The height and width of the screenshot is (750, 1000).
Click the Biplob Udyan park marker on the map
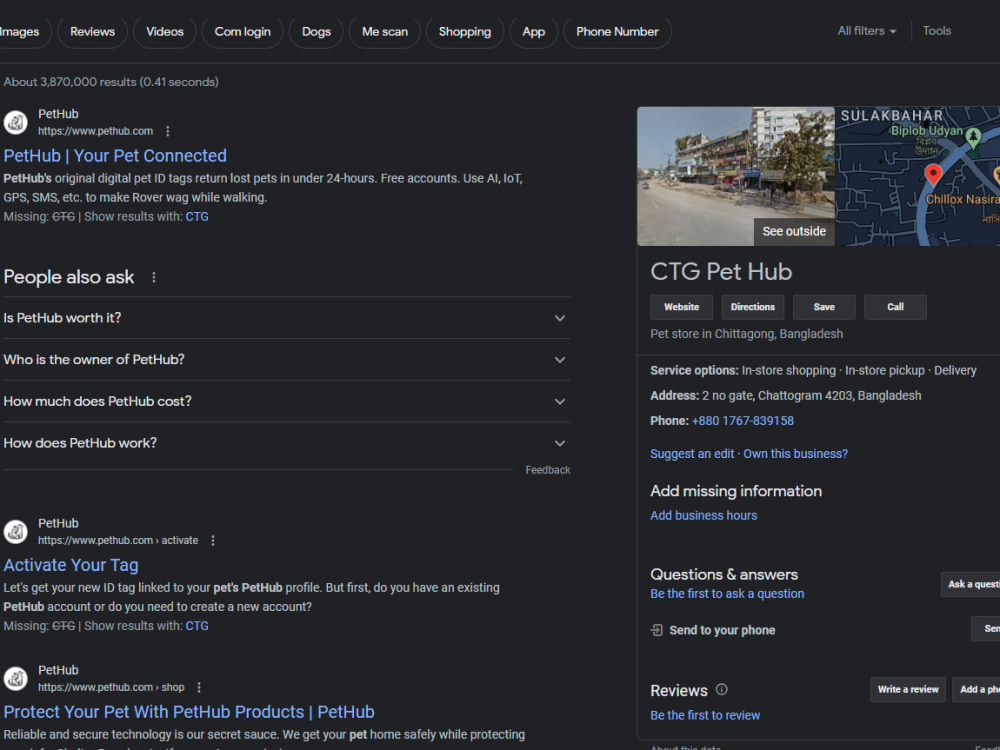tap(973, 136)
